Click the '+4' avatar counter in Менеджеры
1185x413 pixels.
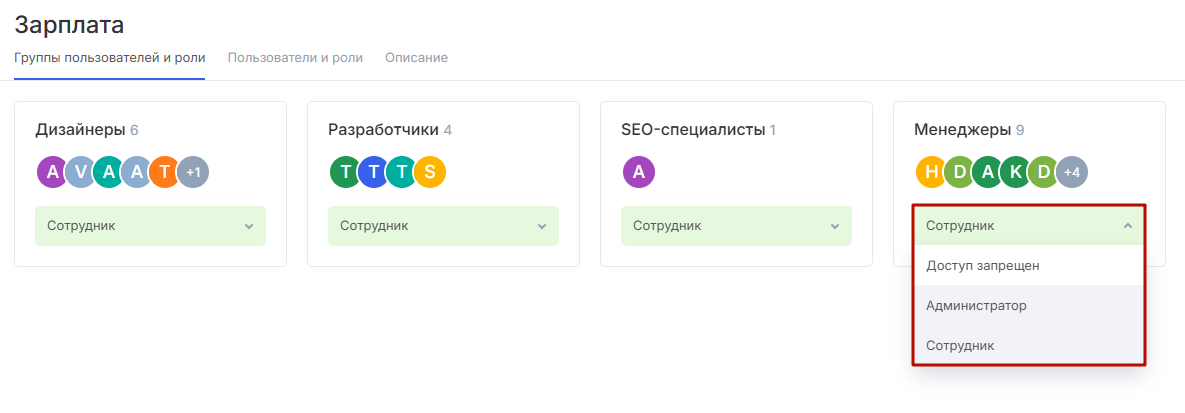pos(1071,172)
